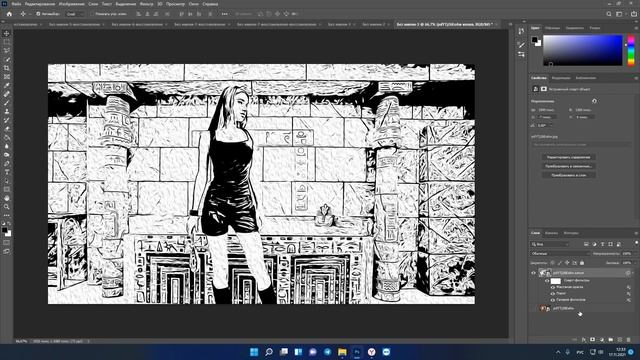Create new adjustment layer icon
Screen dimensions: 640x360
click(x=602, y=340)
